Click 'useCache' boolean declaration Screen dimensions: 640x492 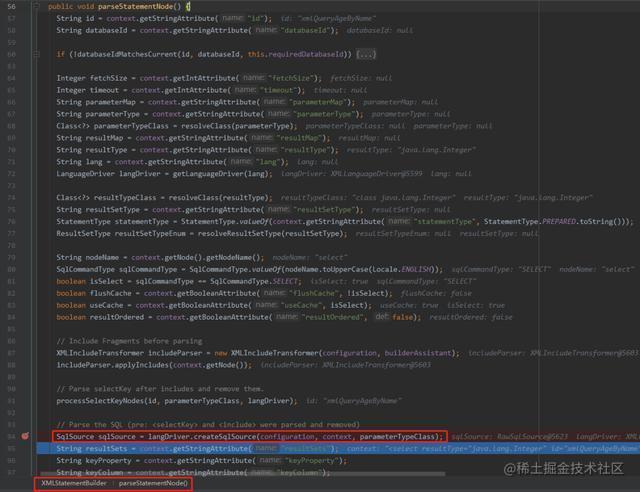coord(106,305)
